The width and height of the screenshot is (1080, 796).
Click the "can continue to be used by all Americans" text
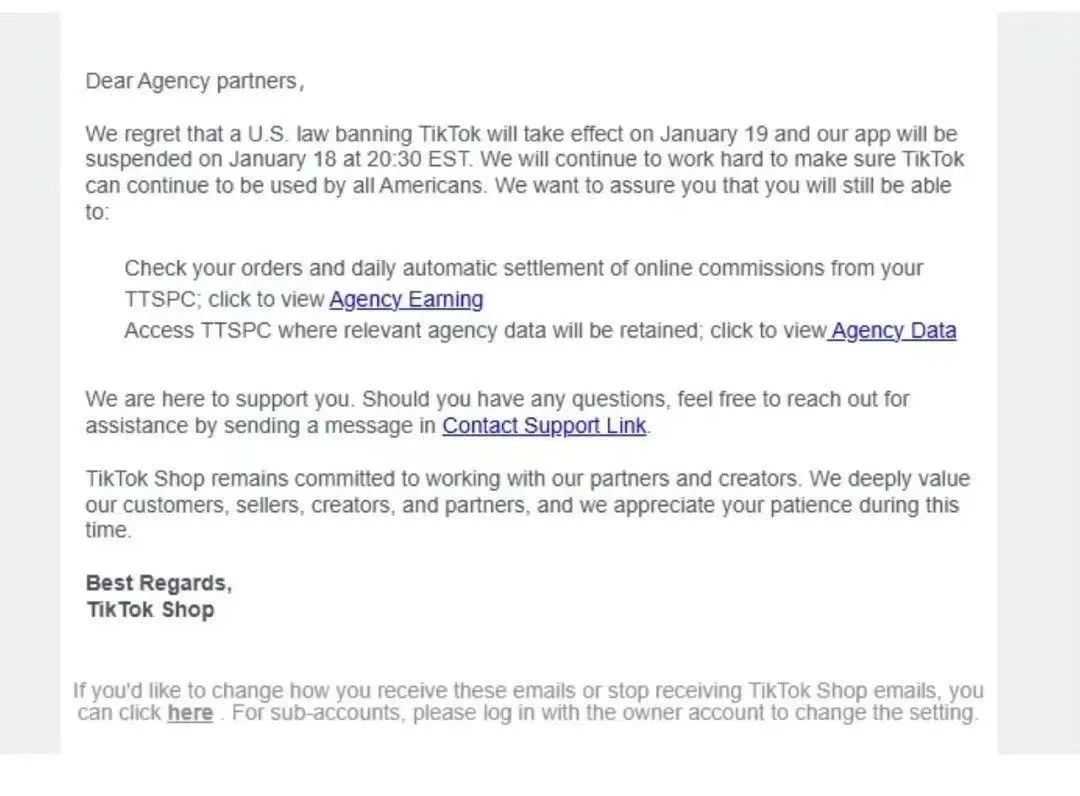pos(284,186)
